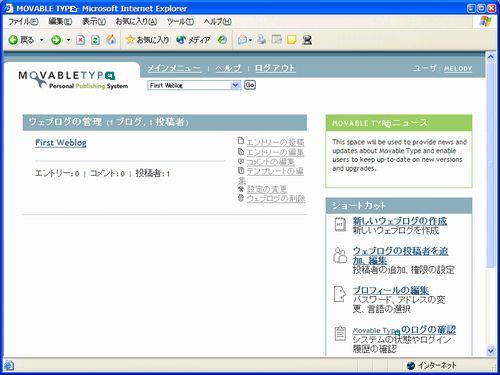Click the ショートカット panel header
Image resolution: width=500 pixels, height=375 pixels.
(x=399, y=205)
